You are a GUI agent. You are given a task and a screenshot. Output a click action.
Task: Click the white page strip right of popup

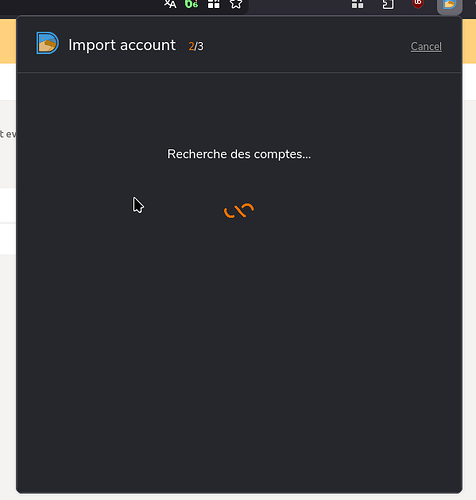(x=469, y=82)
